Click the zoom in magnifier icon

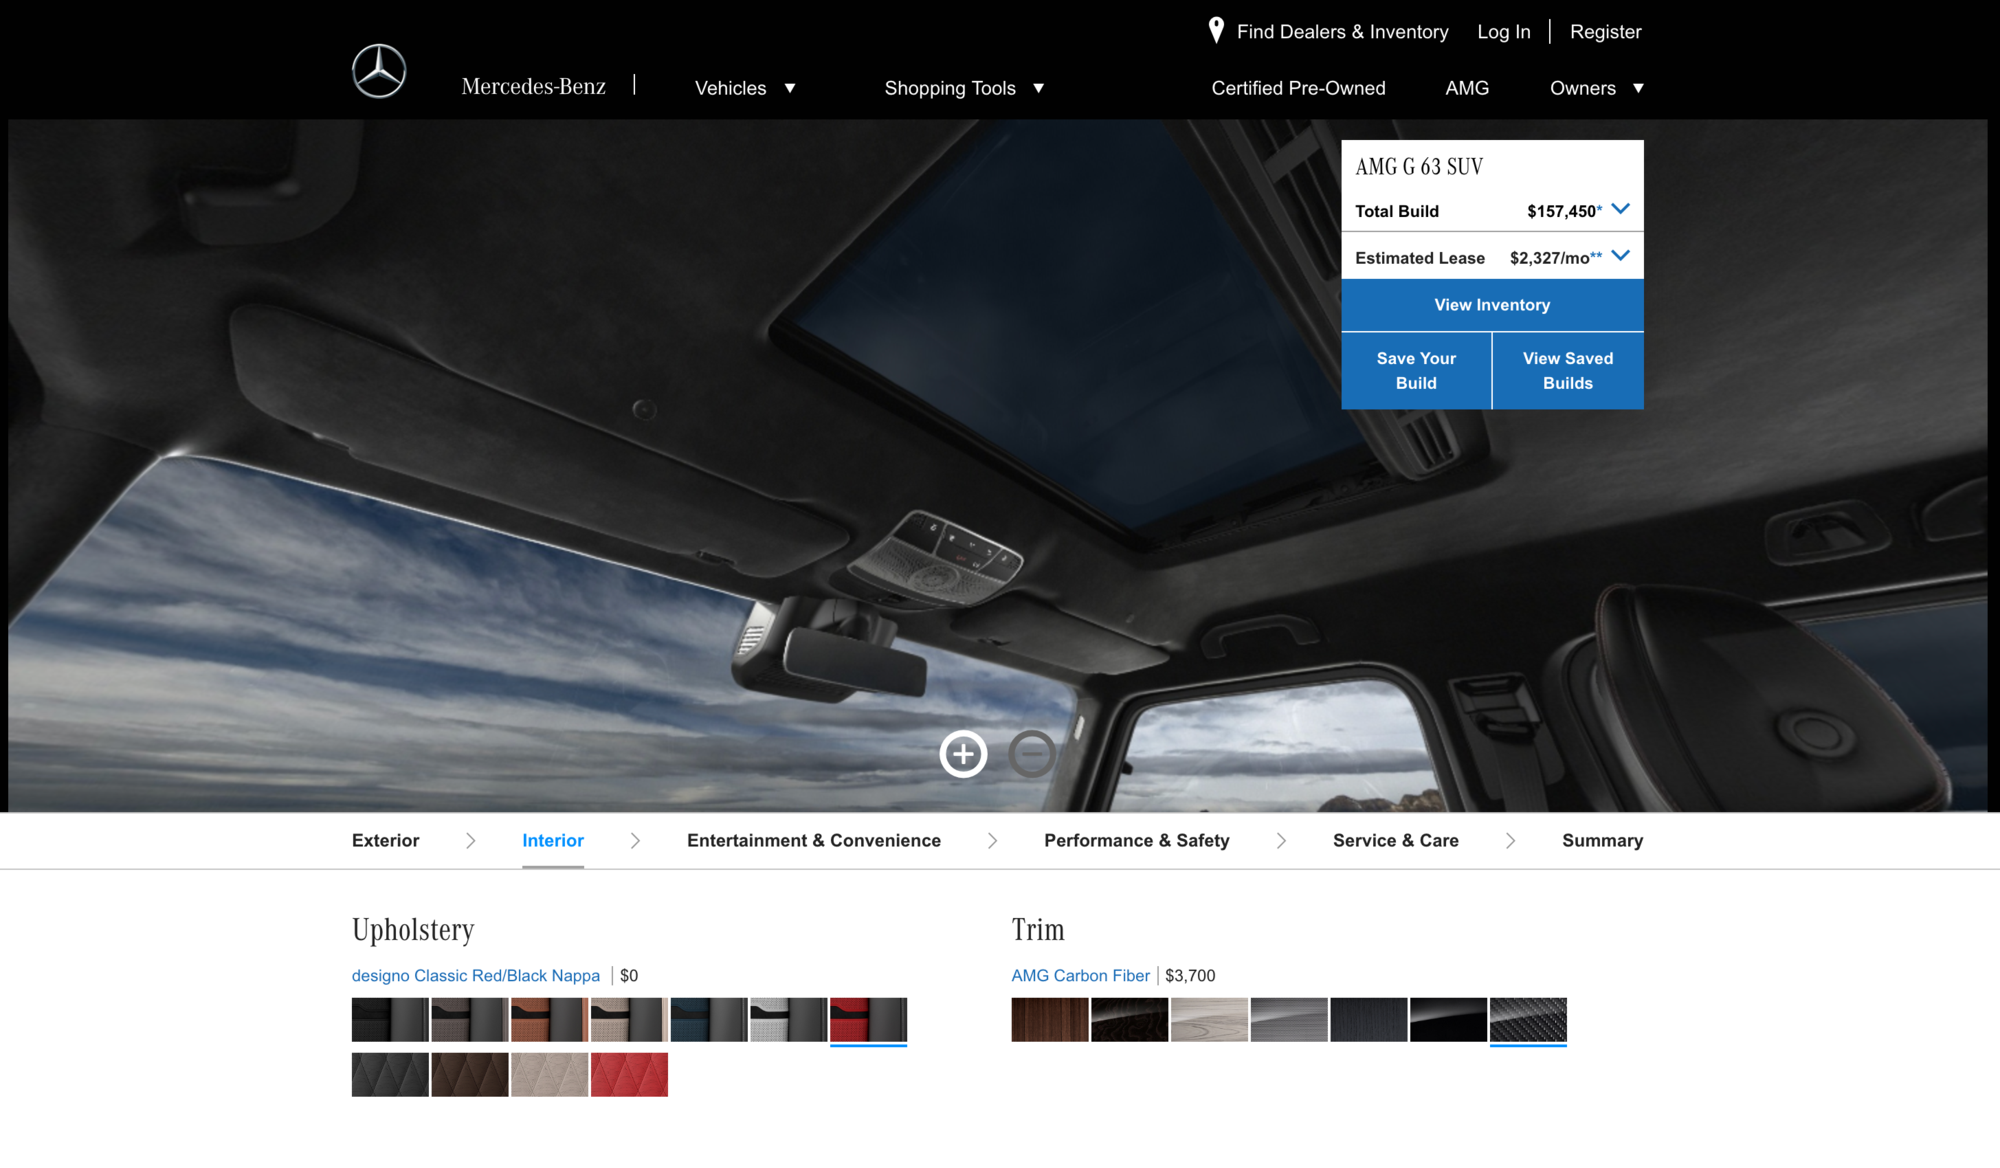963,754
